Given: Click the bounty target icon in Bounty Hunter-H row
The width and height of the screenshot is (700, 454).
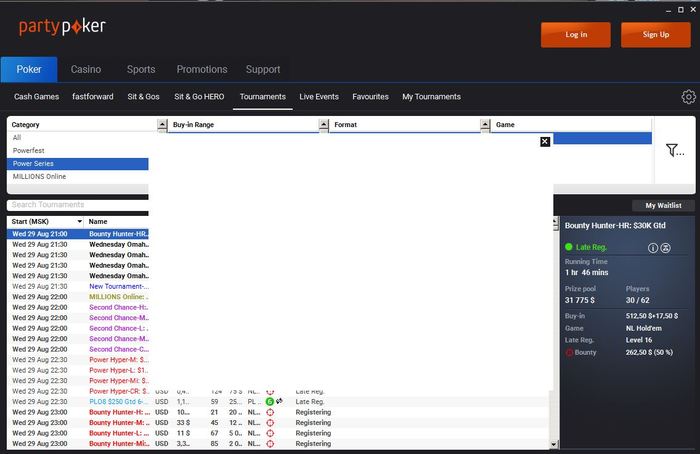Looking at the screenshot, I should click(270, 412).
